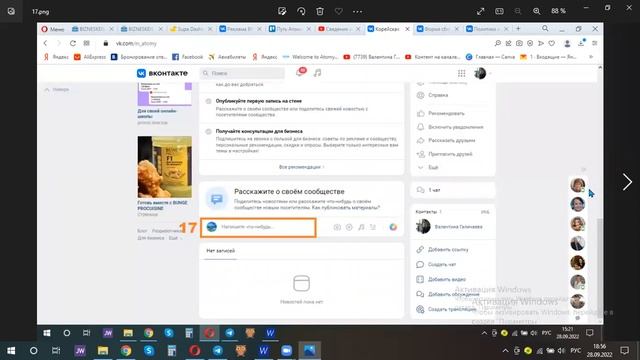Attach a video with the play-circle icon
640x360 pixels.
349,227
